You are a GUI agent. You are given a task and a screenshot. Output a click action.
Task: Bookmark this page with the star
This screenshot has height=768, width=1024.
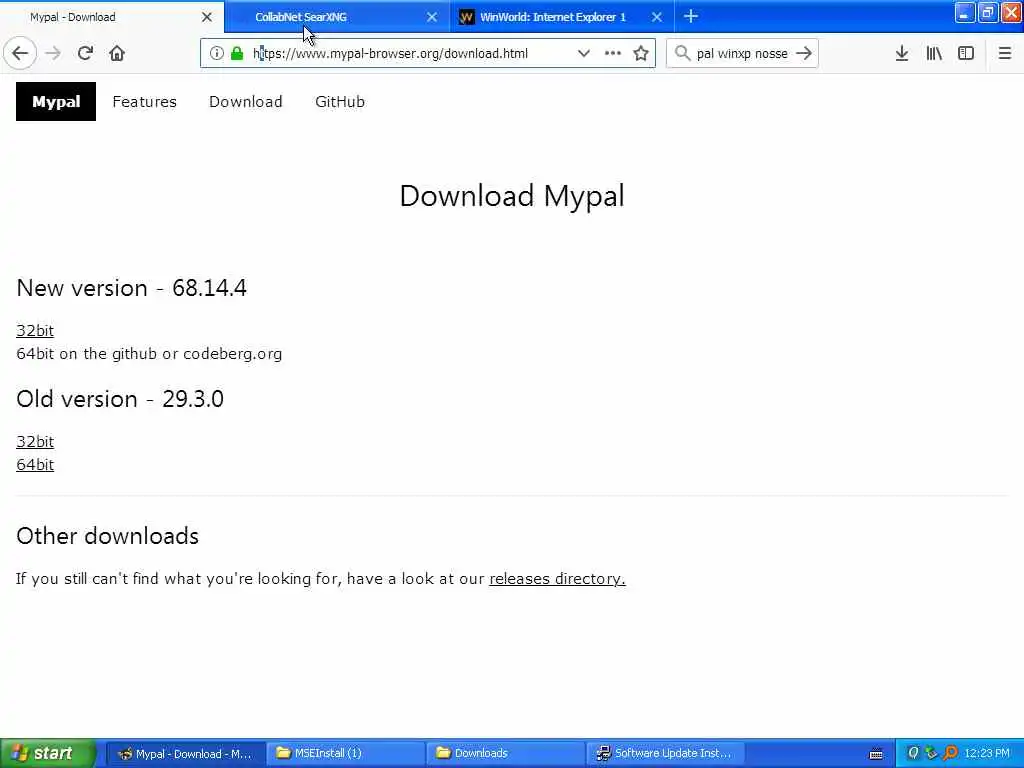641,54
